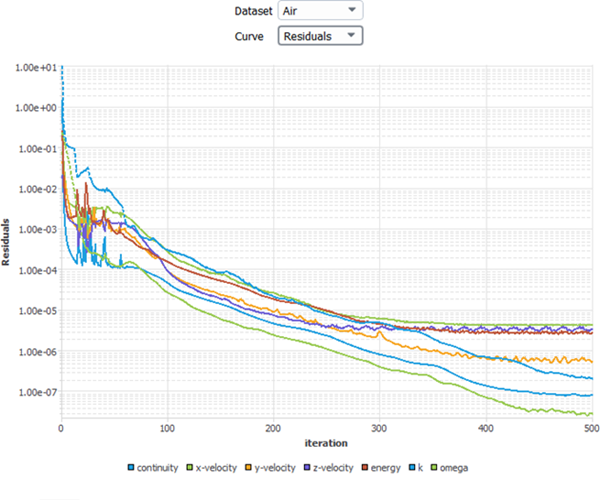The width and height of the screenshot is (600, 500).
Task: Select the omega legend label
Action: (x=453, y=468)
